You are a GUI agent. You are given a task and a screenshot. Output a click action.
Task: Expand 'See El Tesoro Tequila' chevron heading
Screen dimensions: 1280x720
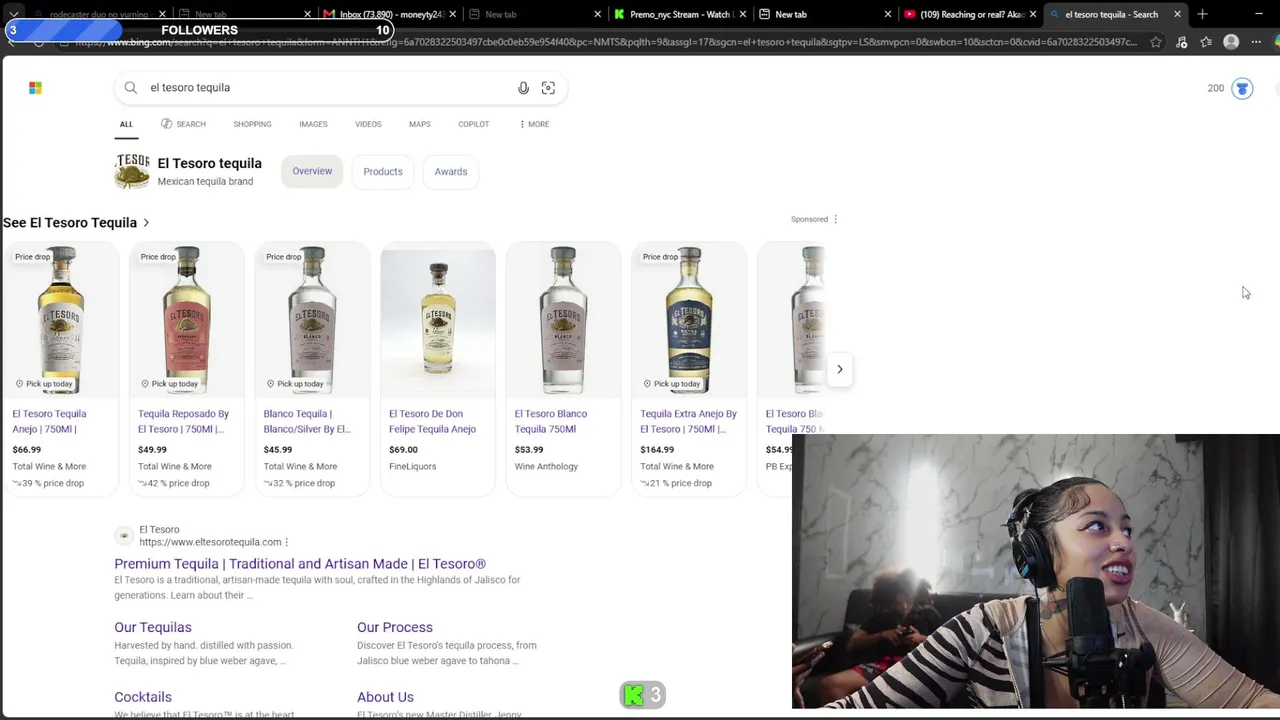point(146,223)
